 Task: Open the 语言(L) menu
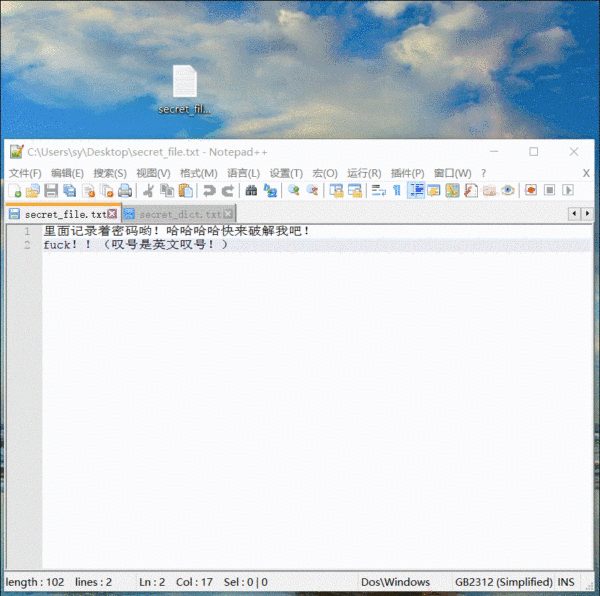click(x=243, y=173)
